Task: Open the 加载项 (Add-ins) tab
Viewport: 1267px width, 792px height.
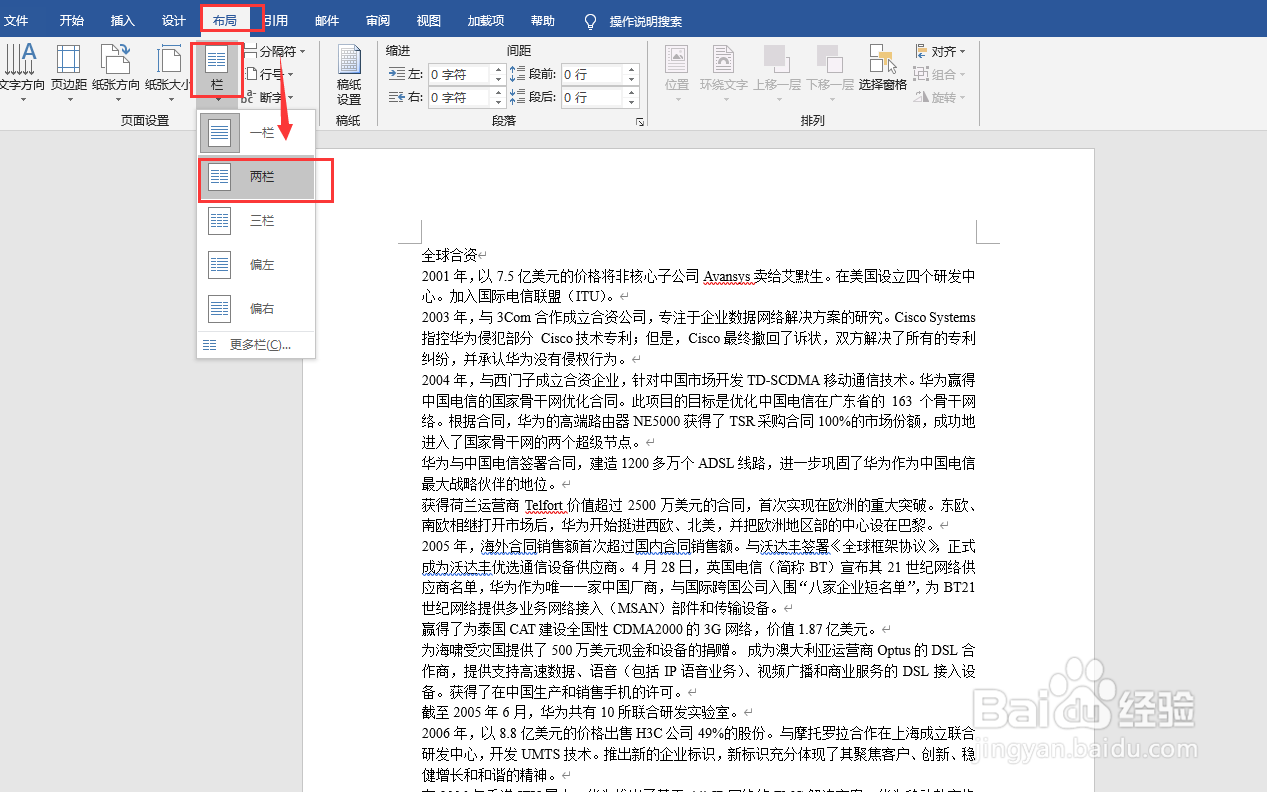Action: (x=486, y=21)
